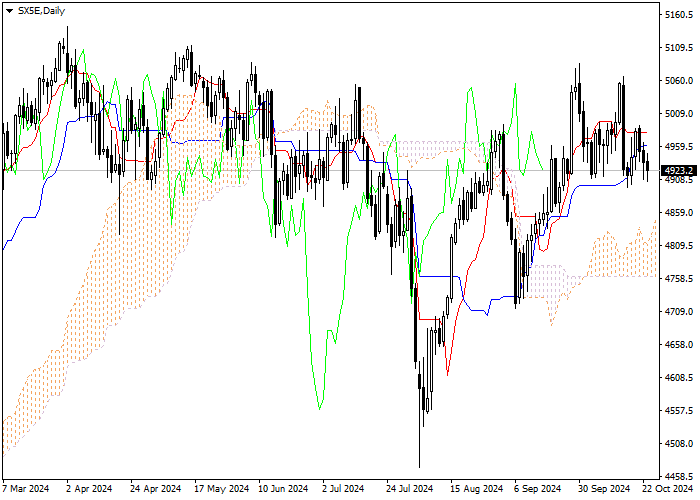The height and width of the screenshot is (500, 700).
Task: Click the 5160.5 price axis label
Action: [x=679, y=15]
